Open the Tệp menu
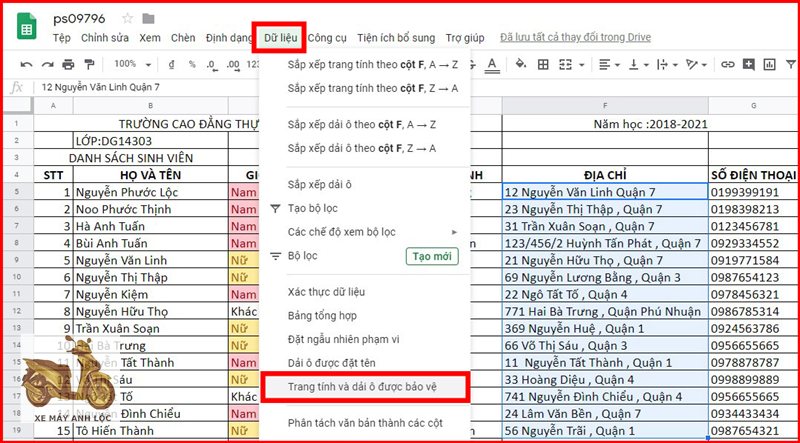The image size is (800, 443). (61, 38)
